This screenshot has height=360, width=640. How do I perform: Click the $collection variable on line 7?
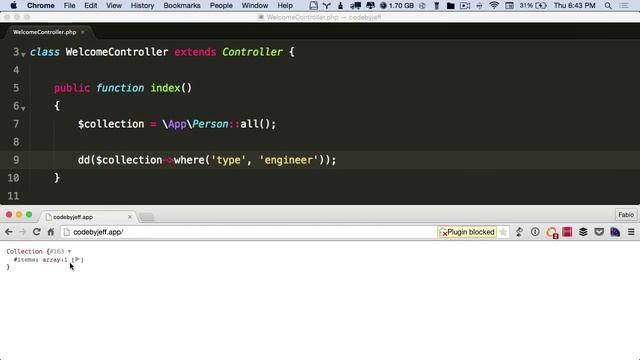(111, 124)
